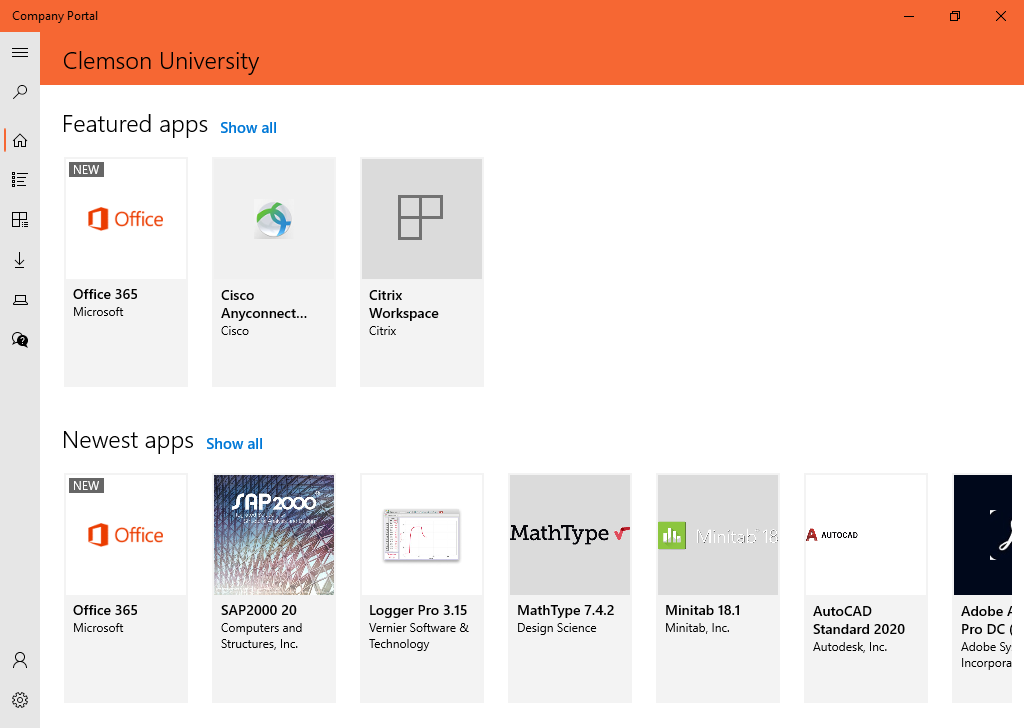The width and height of the screenshot is (1024, 728).
Task: Select SAP2000 20 app tile
Action: click(274, 587)
